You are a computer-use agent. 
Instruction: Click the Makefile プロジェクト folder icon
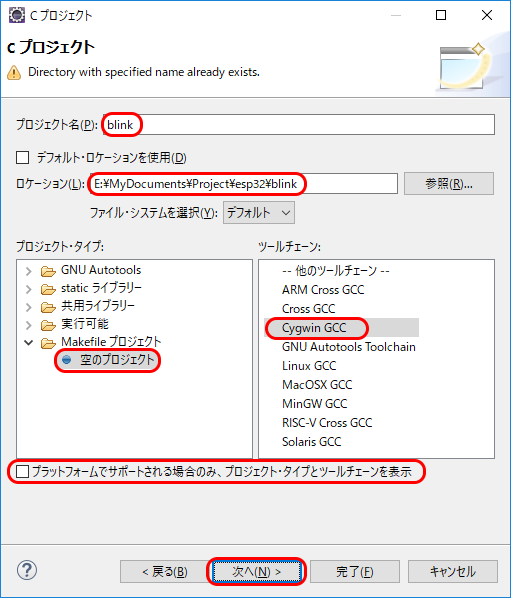pyautogui.click(x=48, y=343)
